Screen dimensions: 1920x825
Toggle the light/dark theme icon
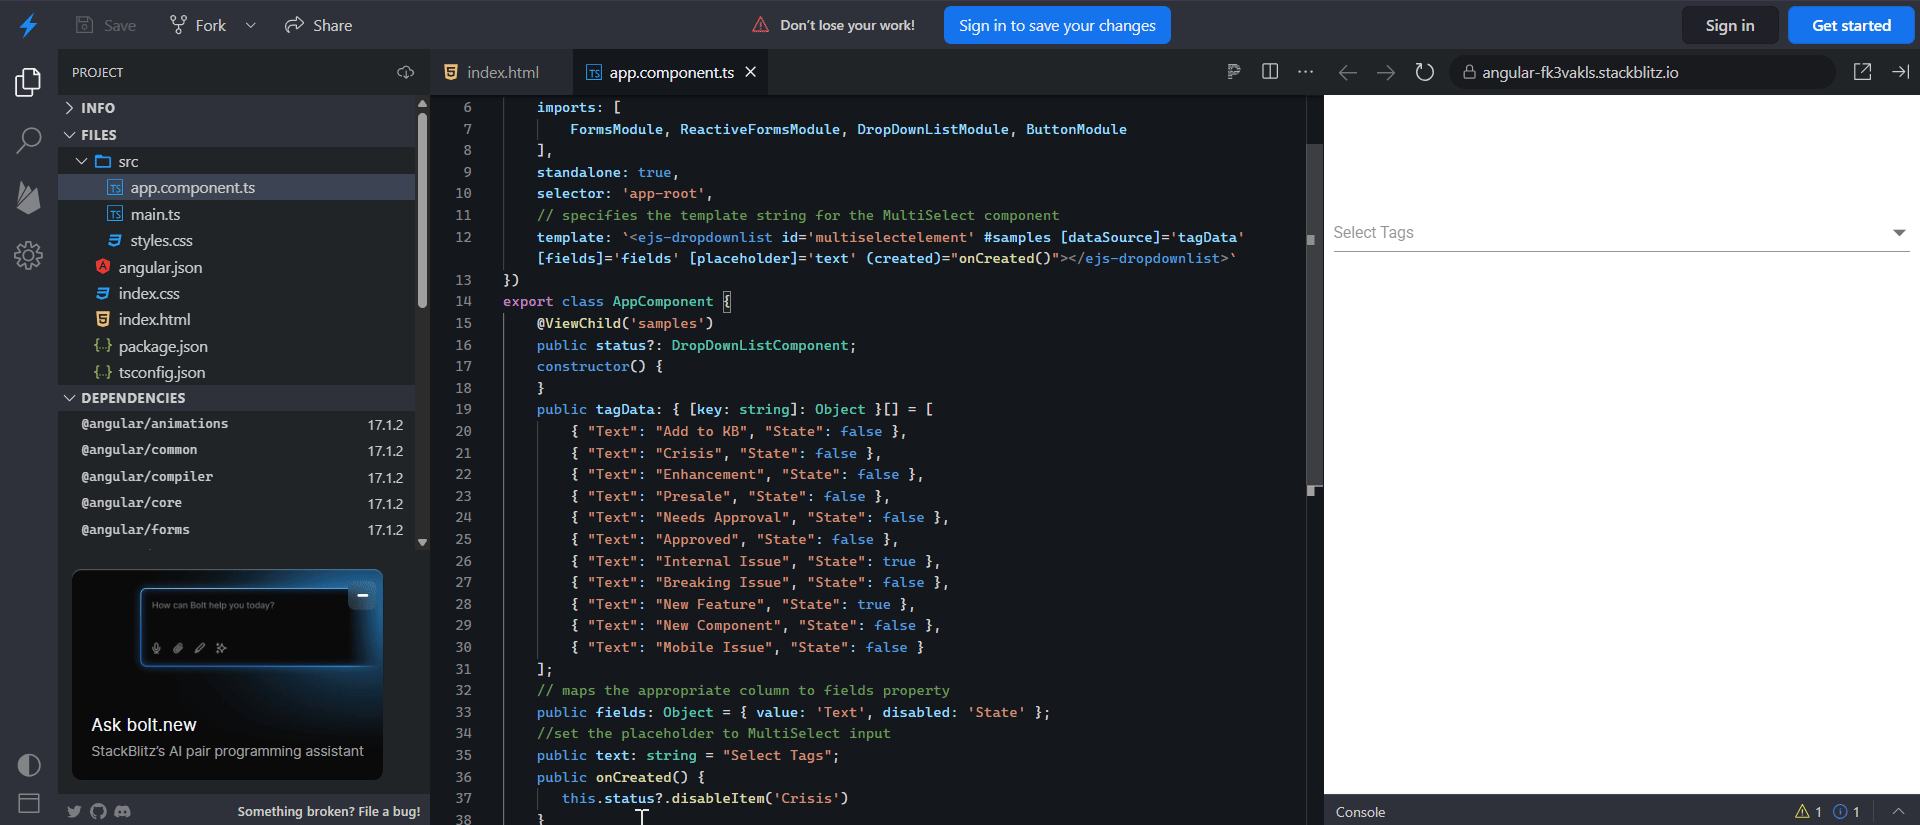pyautogui.click(x=28, y=765)
